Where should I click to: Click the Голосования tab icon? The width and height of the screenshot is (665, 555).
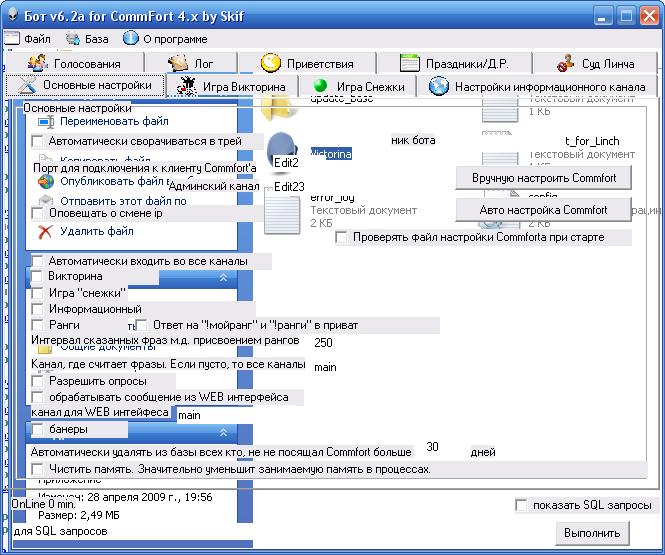39,63
